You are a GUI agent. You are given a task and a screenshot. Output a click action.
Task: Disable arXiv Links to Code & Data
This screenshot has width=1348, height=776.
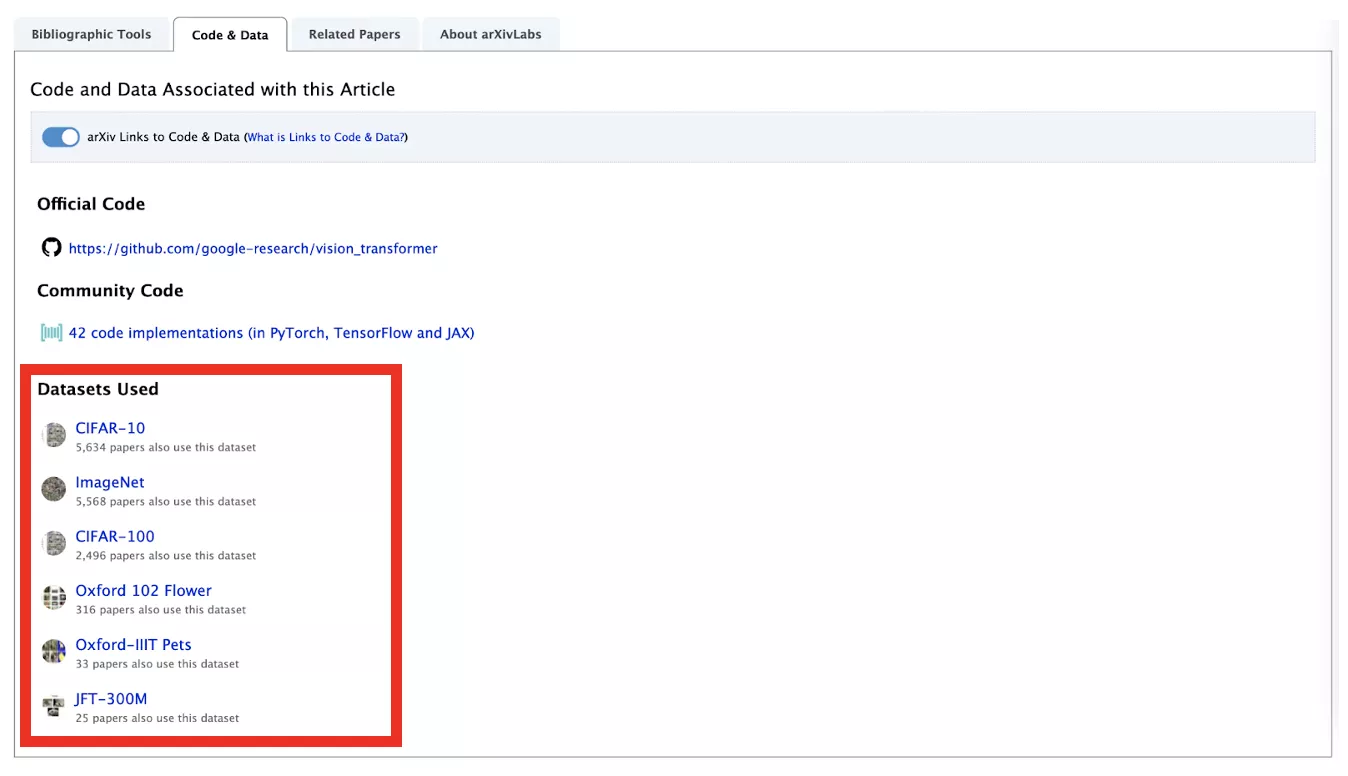pyautogui.click(x=60, y=136)
